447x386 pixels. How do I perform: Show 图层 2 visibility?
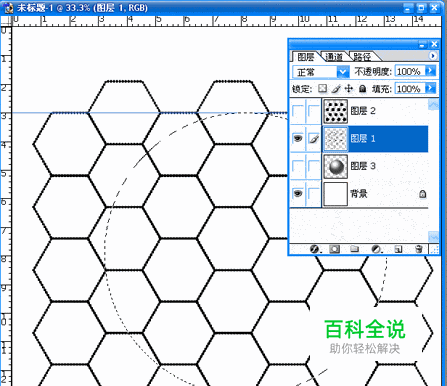tap(298, 111)
